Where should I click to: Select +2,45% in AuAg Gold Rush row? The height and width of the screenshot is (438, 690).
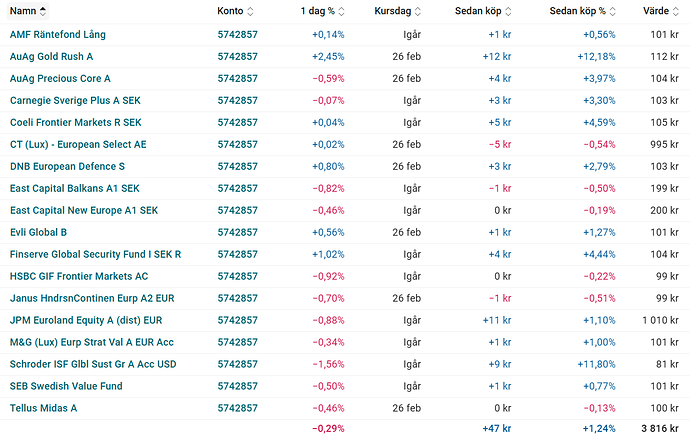pyautogui.click(x=328, y=56)
